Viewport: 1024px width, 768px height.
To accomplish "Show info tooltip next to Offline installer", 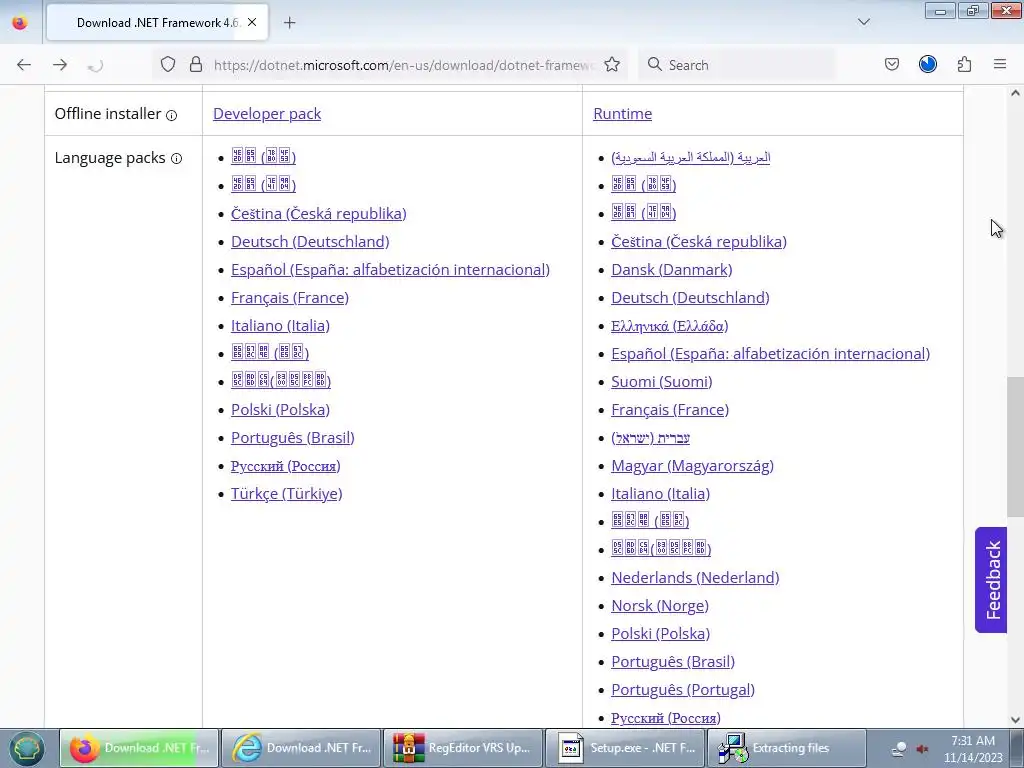I will [x=172, y=116].
